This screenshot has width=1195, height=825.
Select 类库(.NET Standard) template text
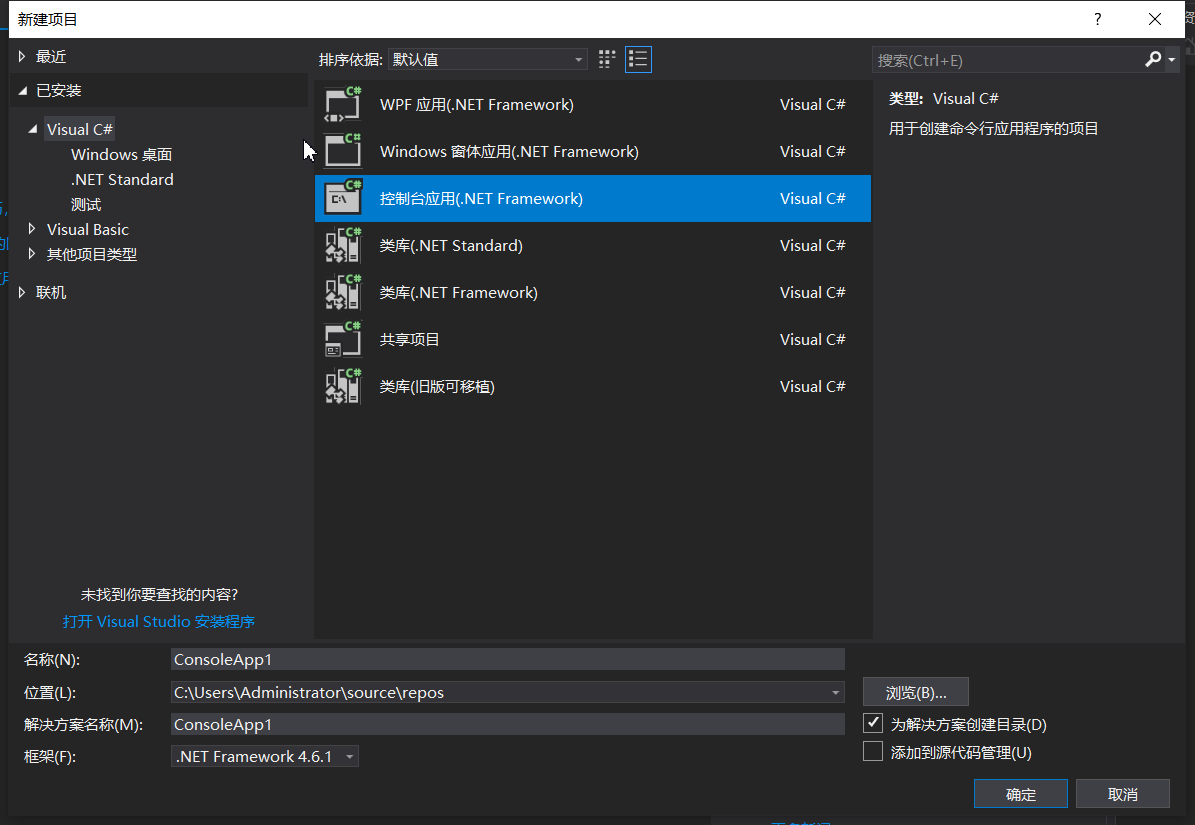tap(451, 246)
